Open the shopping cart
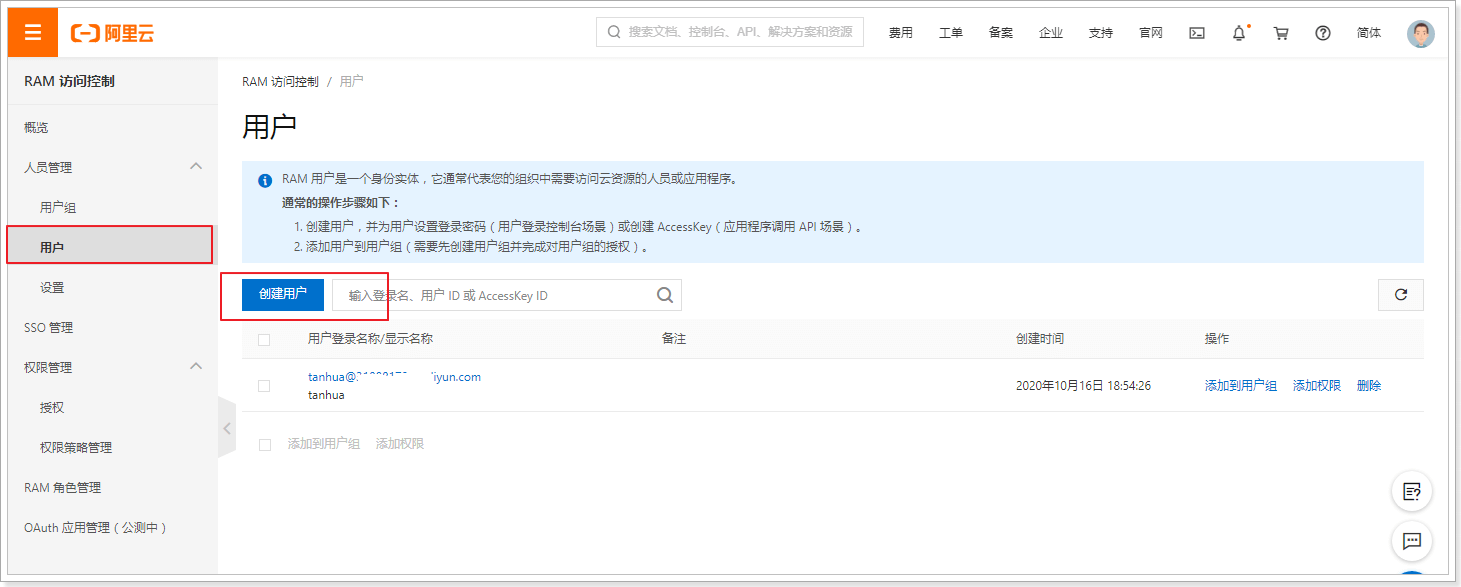This screenshot has height=587, width=1461. [1280, 32]
